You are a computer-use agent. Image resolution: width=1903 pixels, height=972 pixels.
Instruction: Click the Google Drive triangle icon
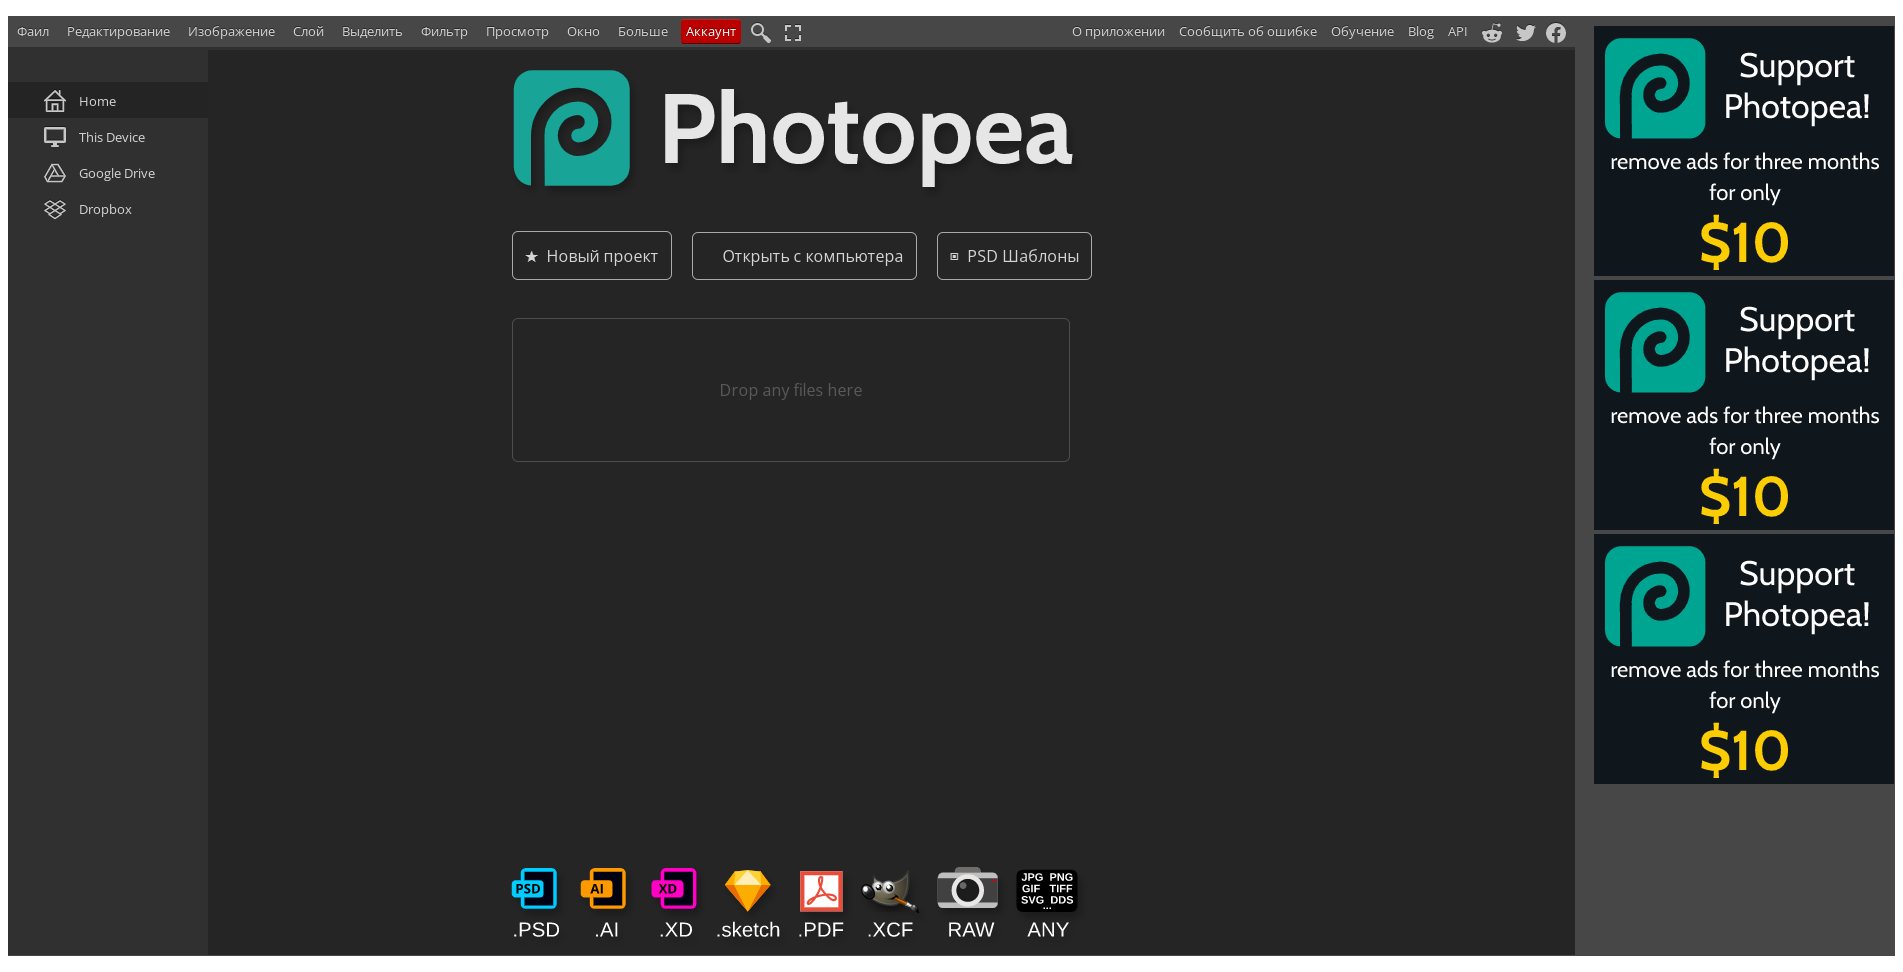55,173
